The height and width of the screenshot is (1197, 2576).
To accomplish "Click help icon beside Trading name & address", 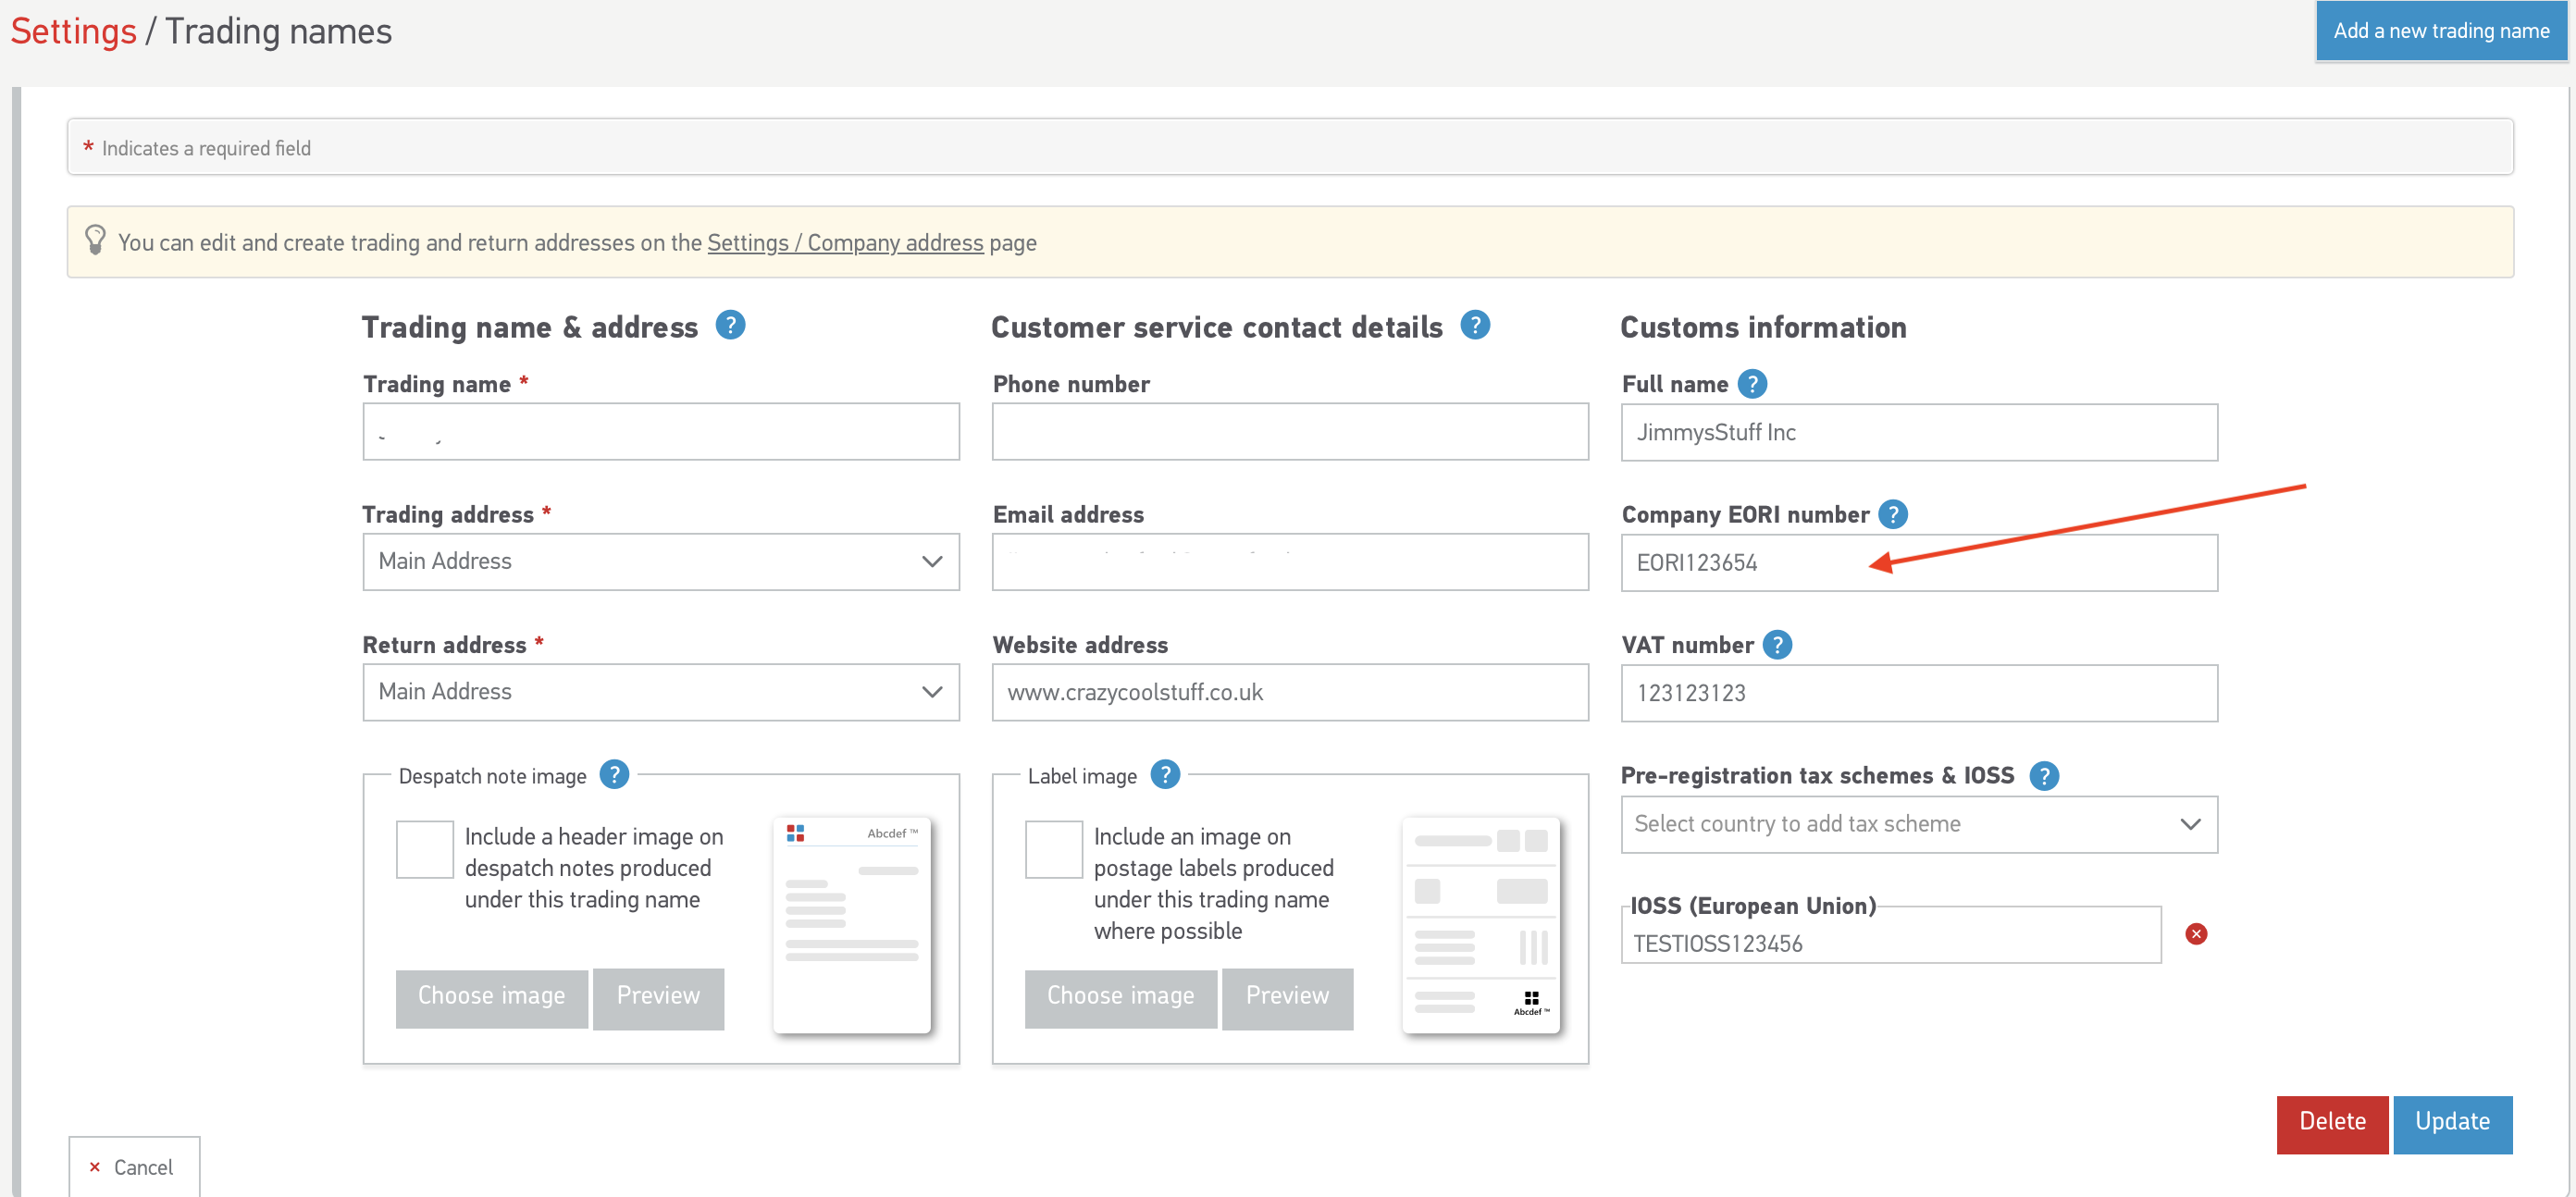I will [x=730, y=326].
